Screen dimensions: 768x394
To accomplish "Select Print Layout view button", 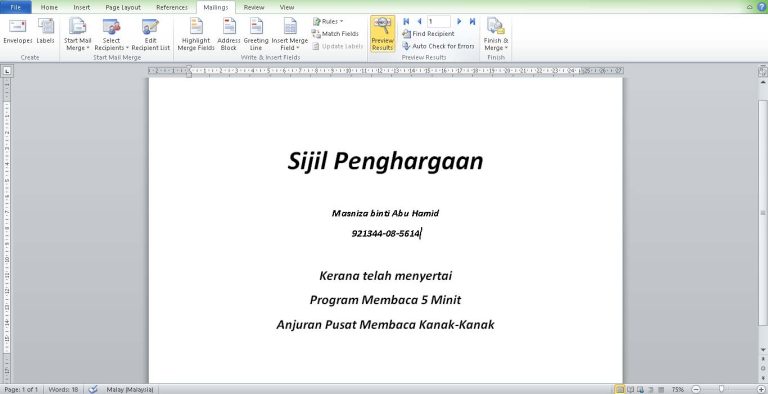I will point(620,390).
